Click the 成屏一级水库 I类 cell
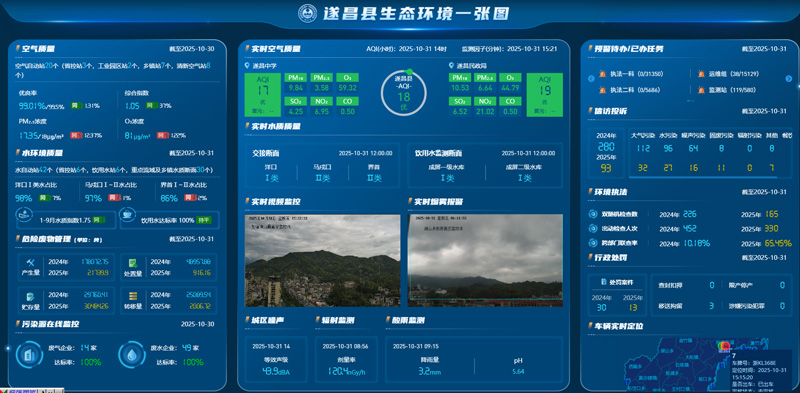800x393 pixels. click(x=447, y=173)
